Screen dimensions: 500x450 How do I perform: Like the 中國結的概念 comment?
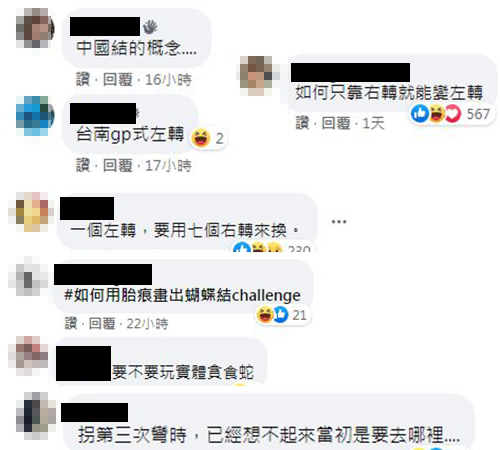pos(83,80)
